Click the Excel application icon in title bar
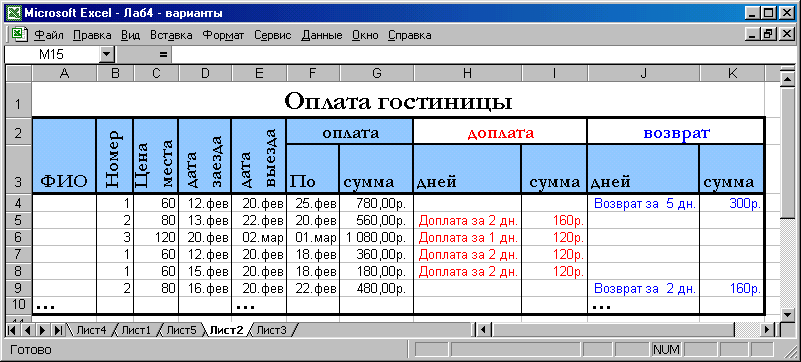The height and width of the screenshot is (362, 801). (x=14, y=12)
